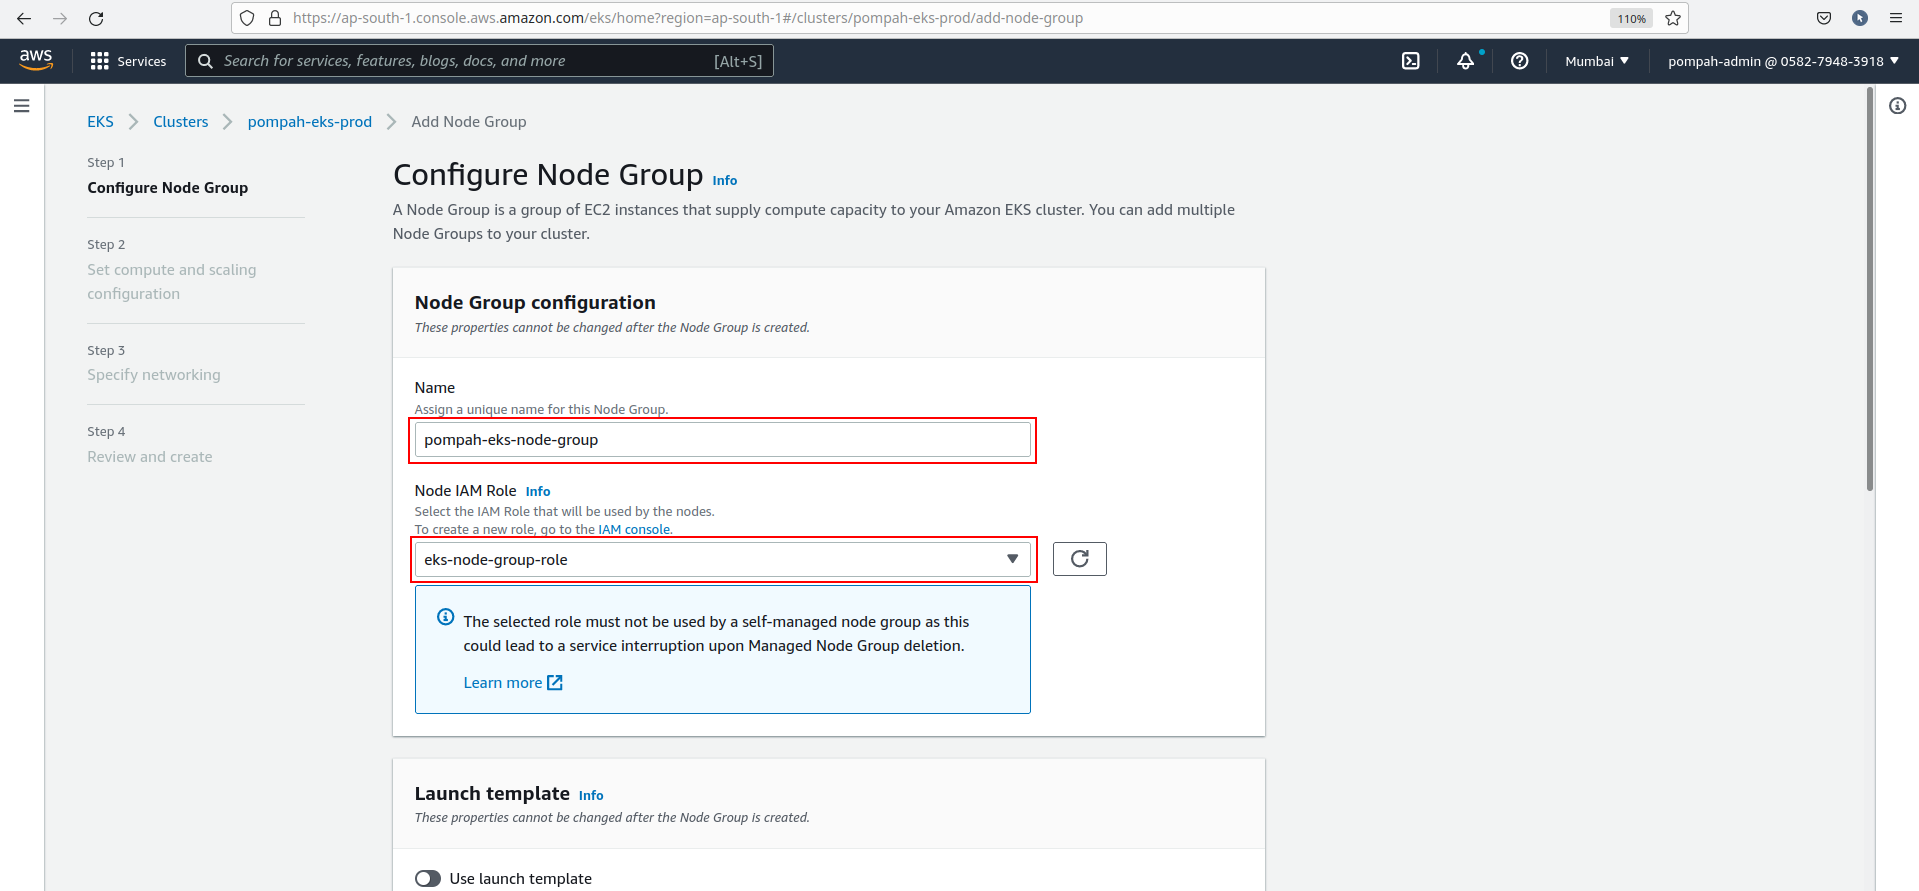The image size is (1919, 891).
Task: Click the AWS logo home icon
Action: coord(36,60)
